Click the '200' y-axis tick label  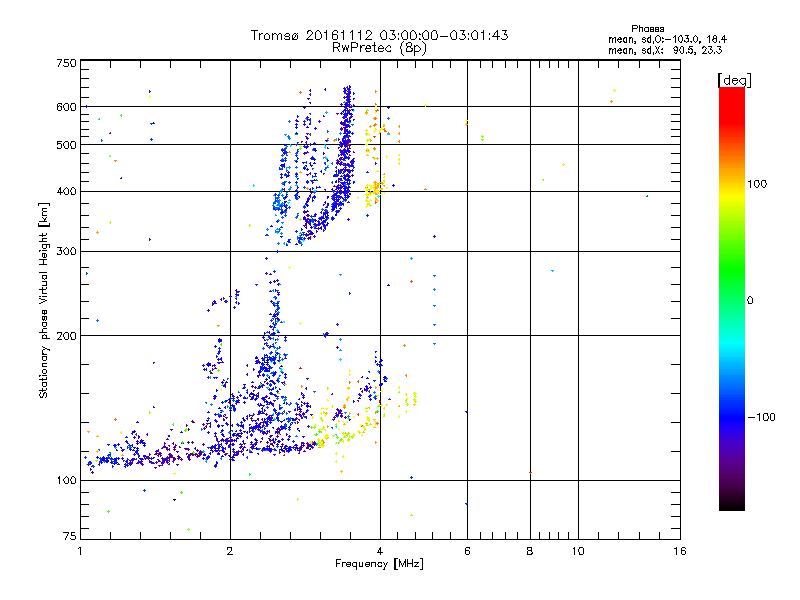(x=66, y=336)
